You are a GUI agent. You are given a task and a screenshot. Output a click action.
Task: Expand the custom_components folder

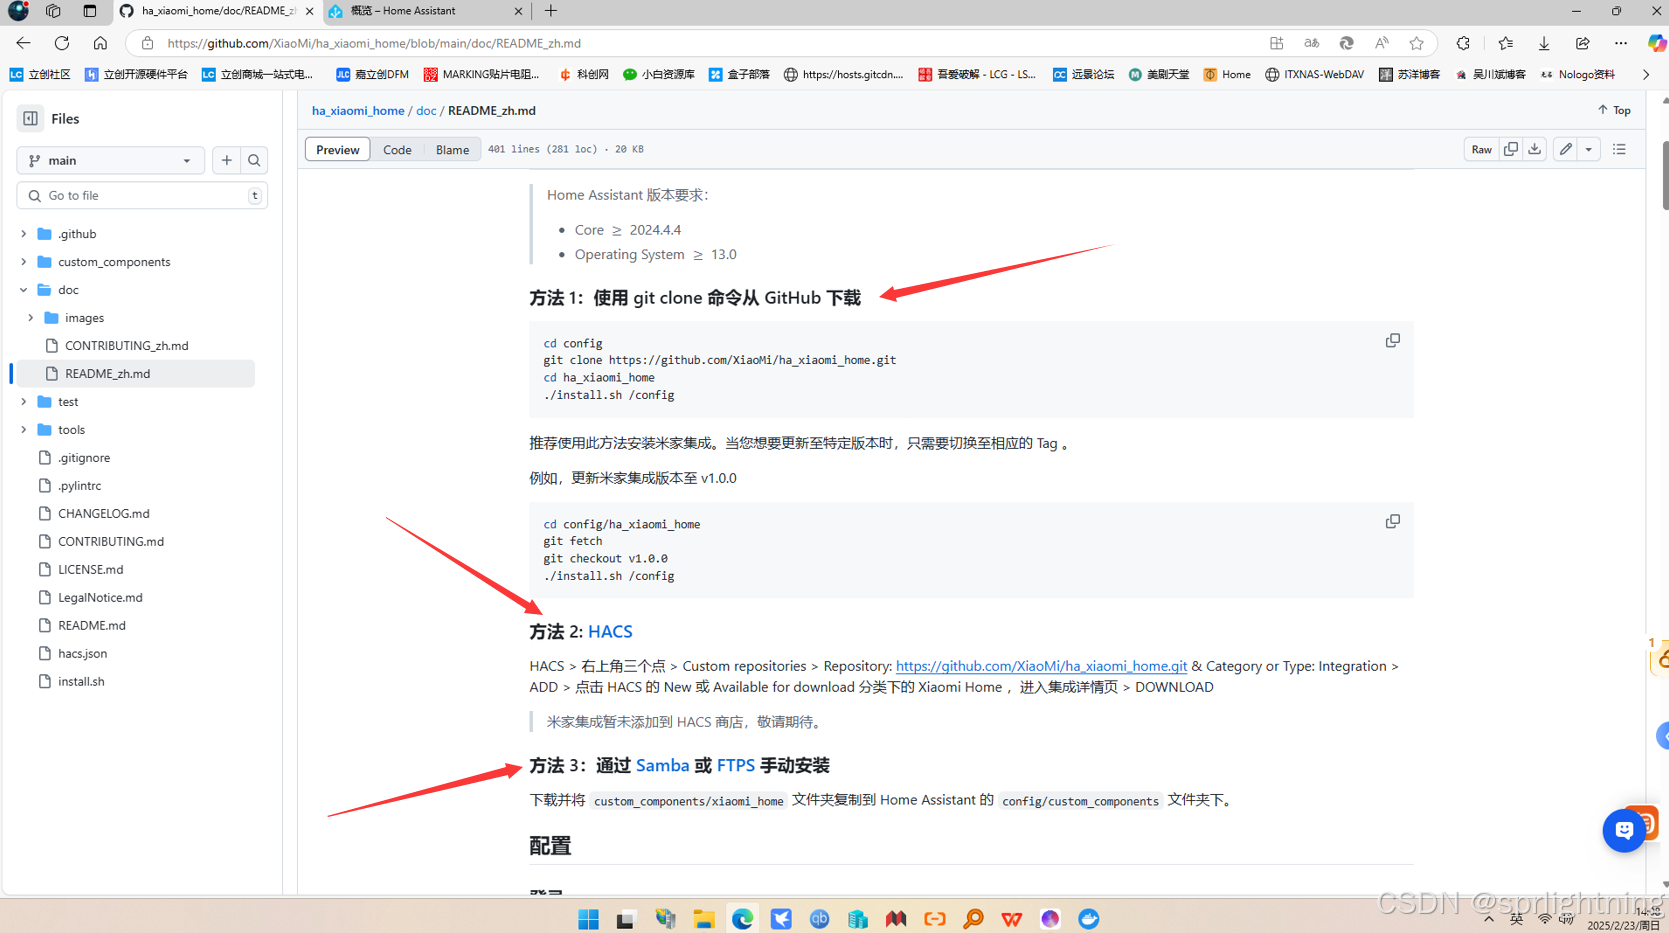click(x=23, y=262)
